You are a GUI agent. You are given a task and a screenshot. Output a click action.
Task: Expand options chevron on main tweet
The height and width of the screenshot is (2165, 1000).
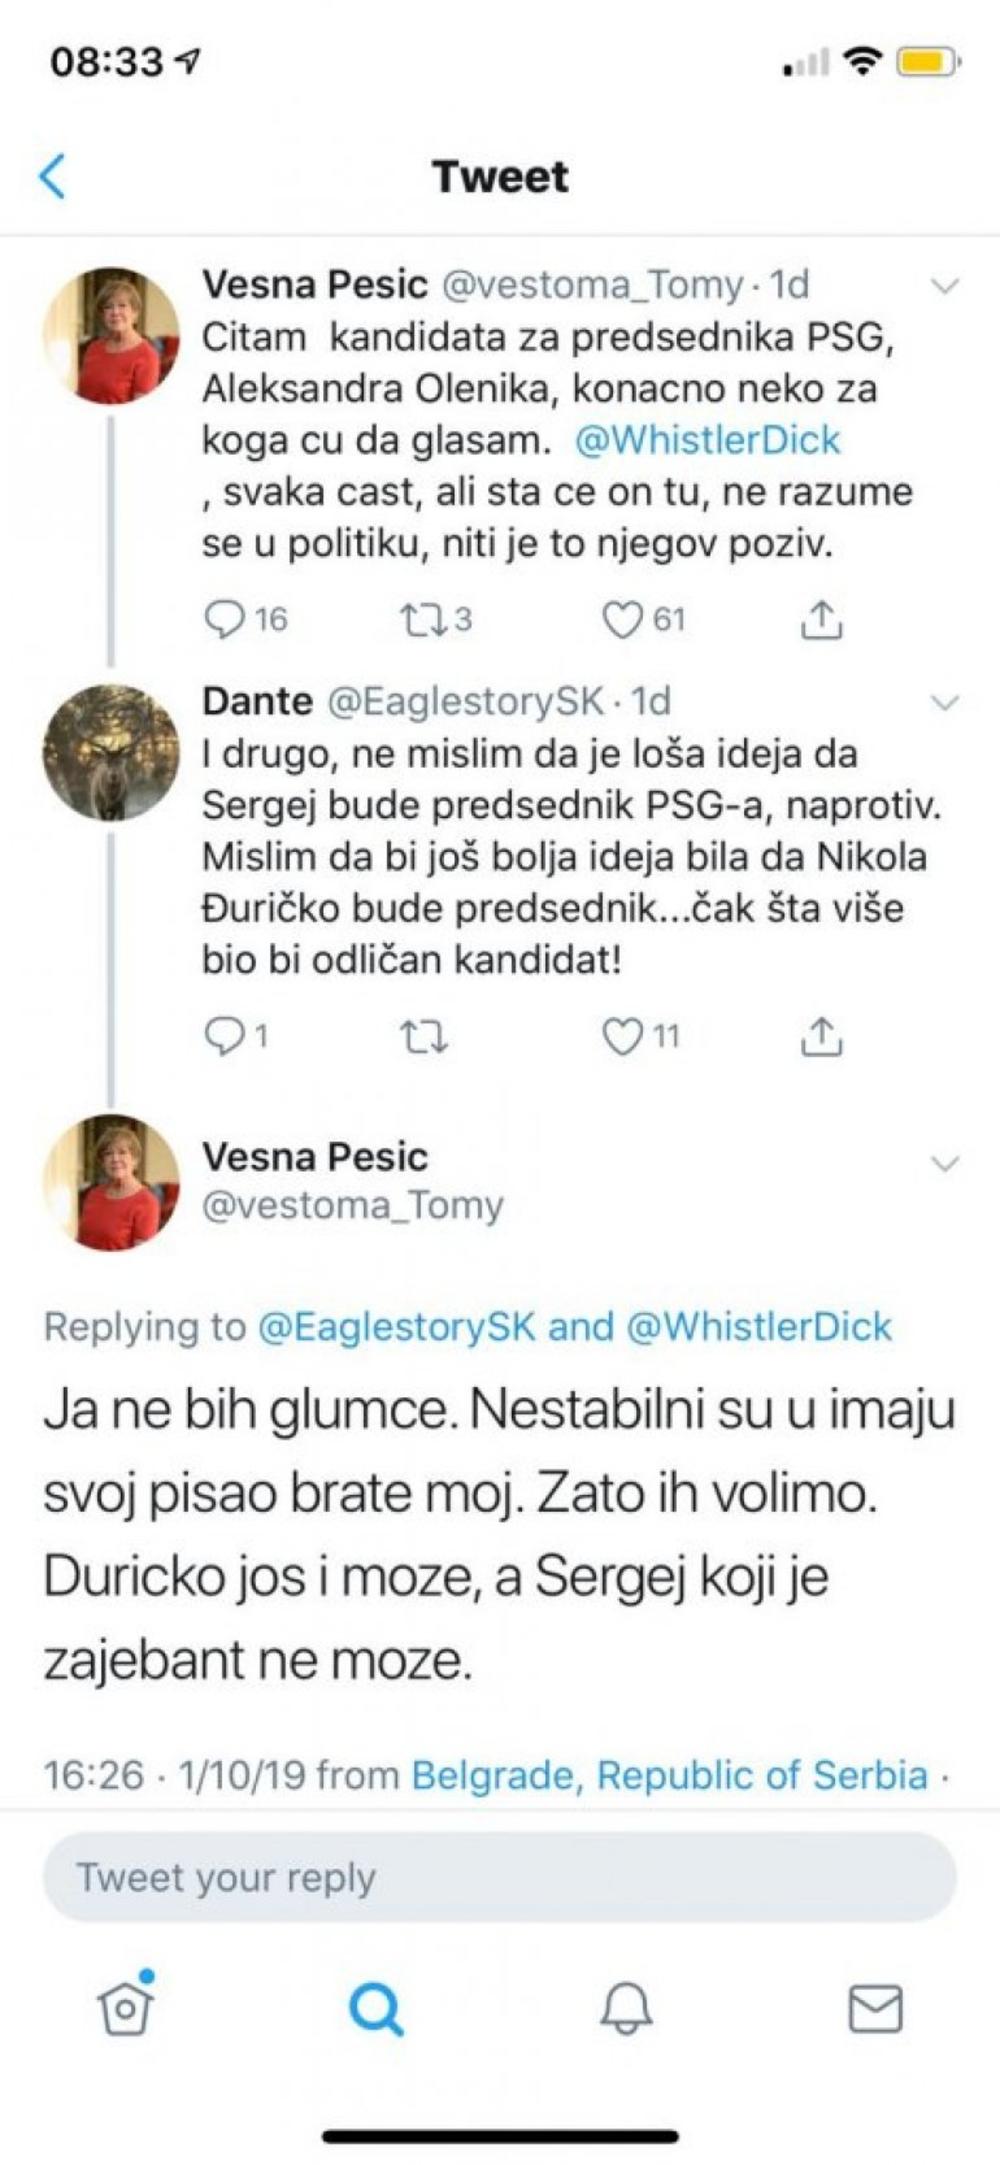944,1163
